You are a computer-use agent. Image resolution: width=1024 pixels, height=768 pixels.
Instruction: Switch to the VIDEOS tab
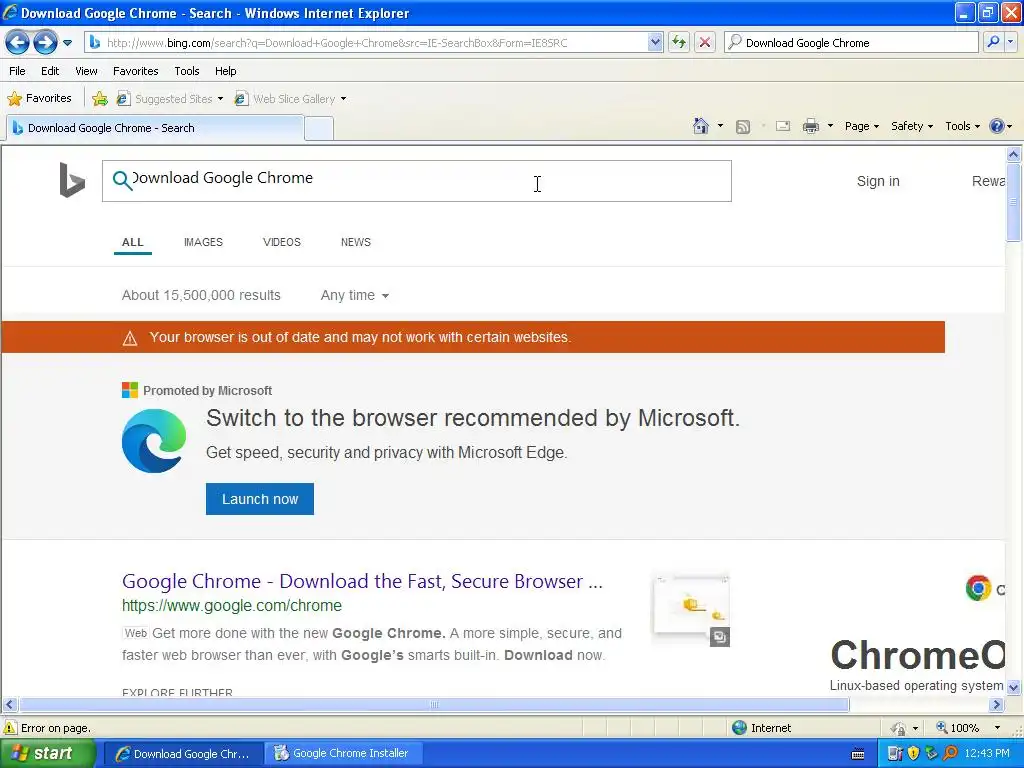[x=281, y=242]
